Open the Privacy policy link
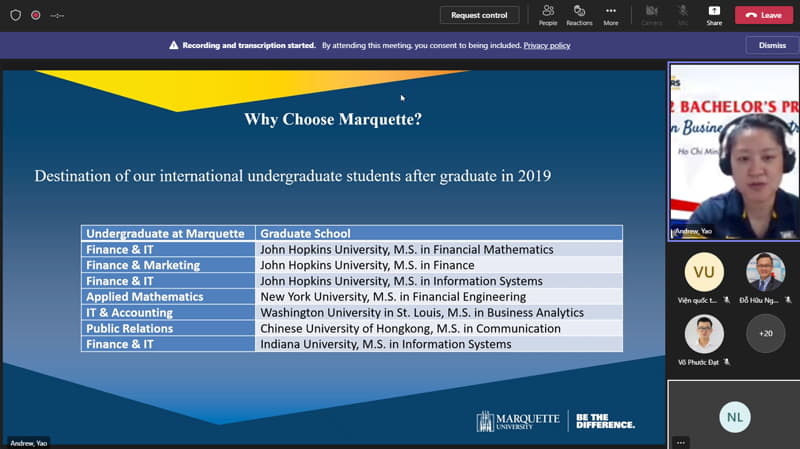 pyautogui.click(x=547, y=45)
